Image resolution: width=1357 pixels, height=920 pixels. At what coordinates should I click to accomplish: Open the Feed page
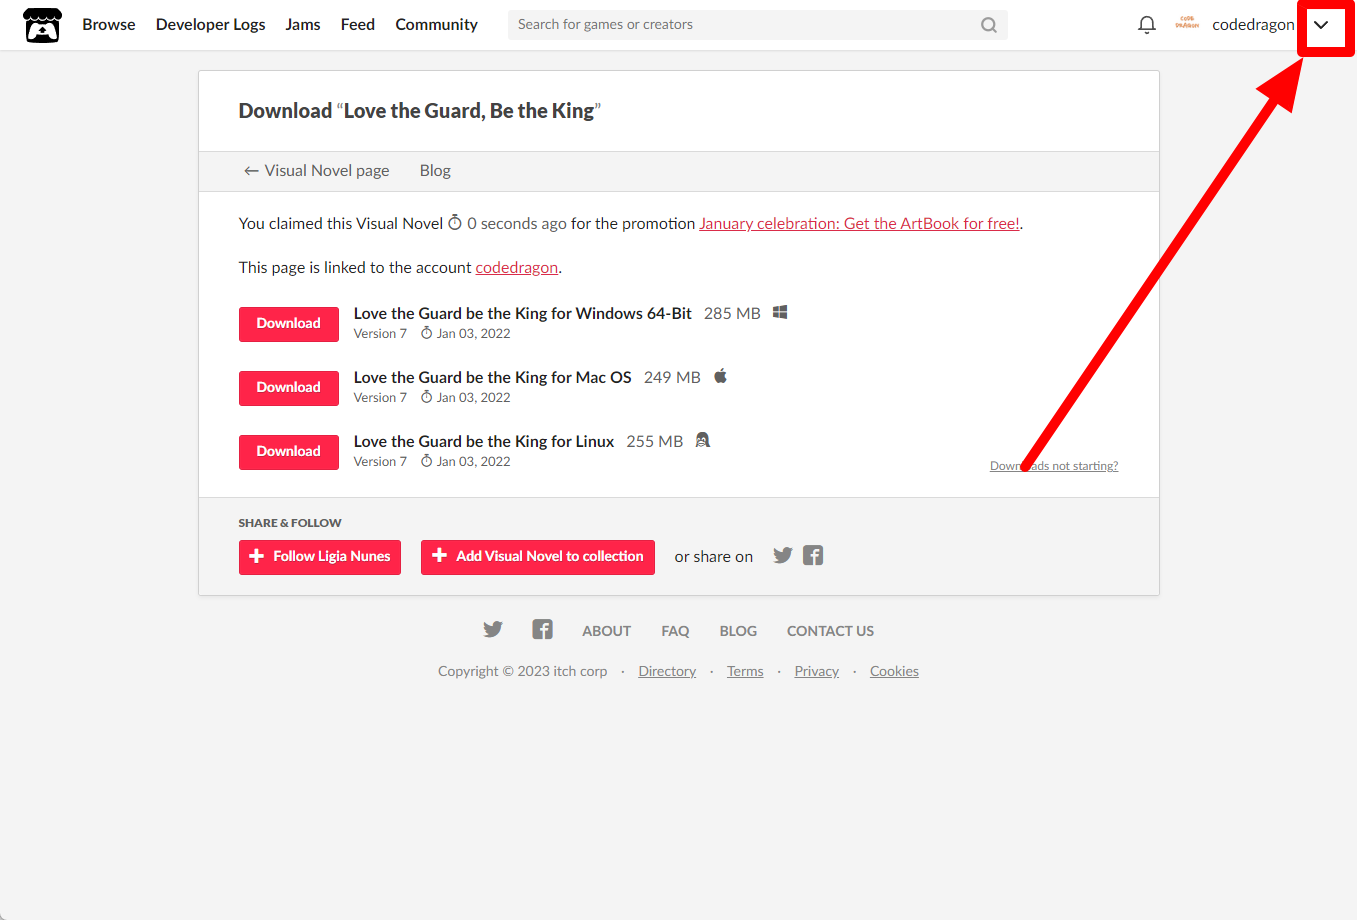click(x=358, y=25)
